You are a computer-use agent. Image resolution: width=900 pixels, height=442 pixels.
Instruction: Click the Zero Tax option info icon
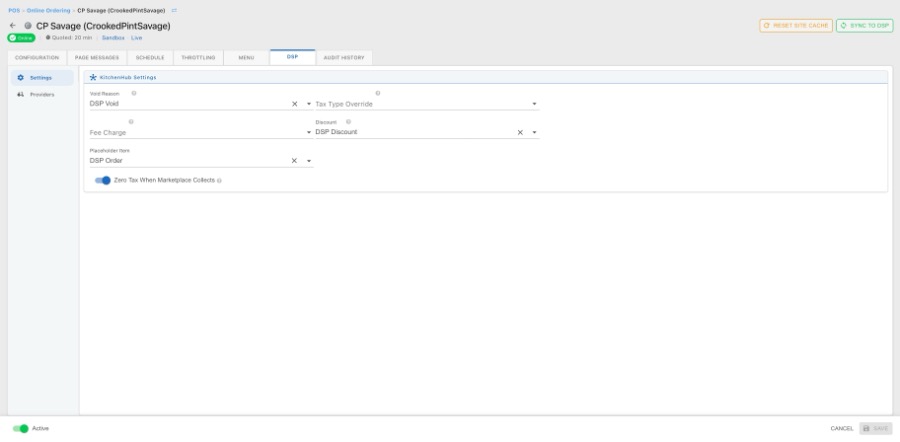(219, 181)
